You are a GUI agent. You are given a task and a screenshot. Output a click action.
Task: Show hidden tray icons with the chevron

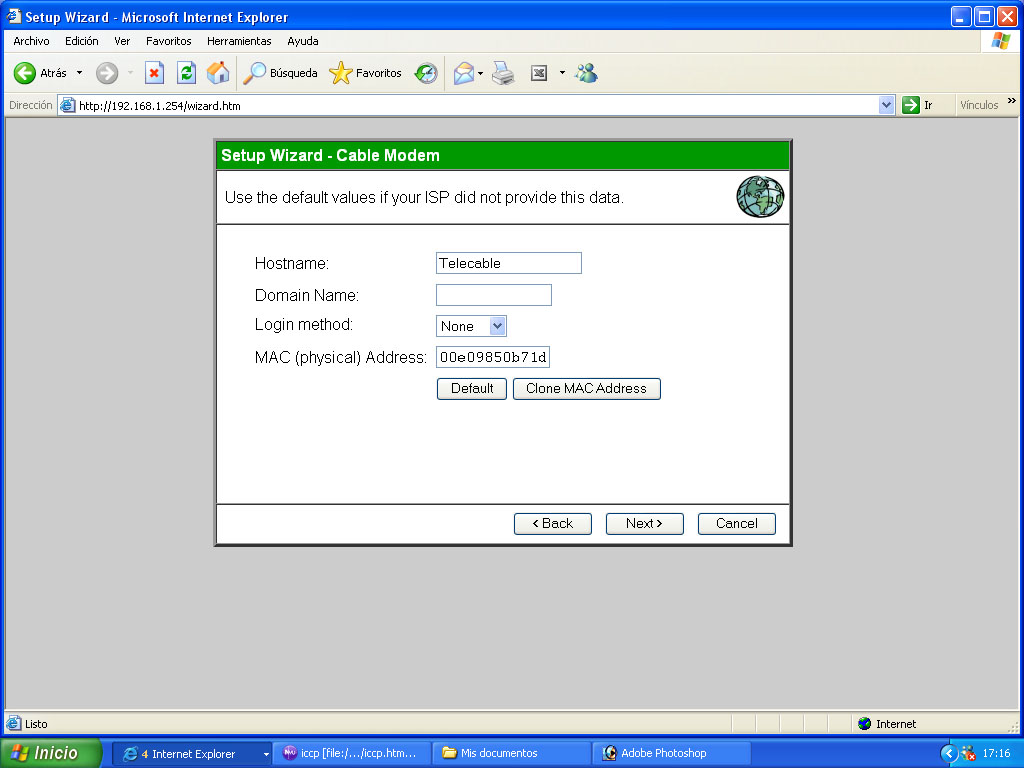(x=949, y=754)
